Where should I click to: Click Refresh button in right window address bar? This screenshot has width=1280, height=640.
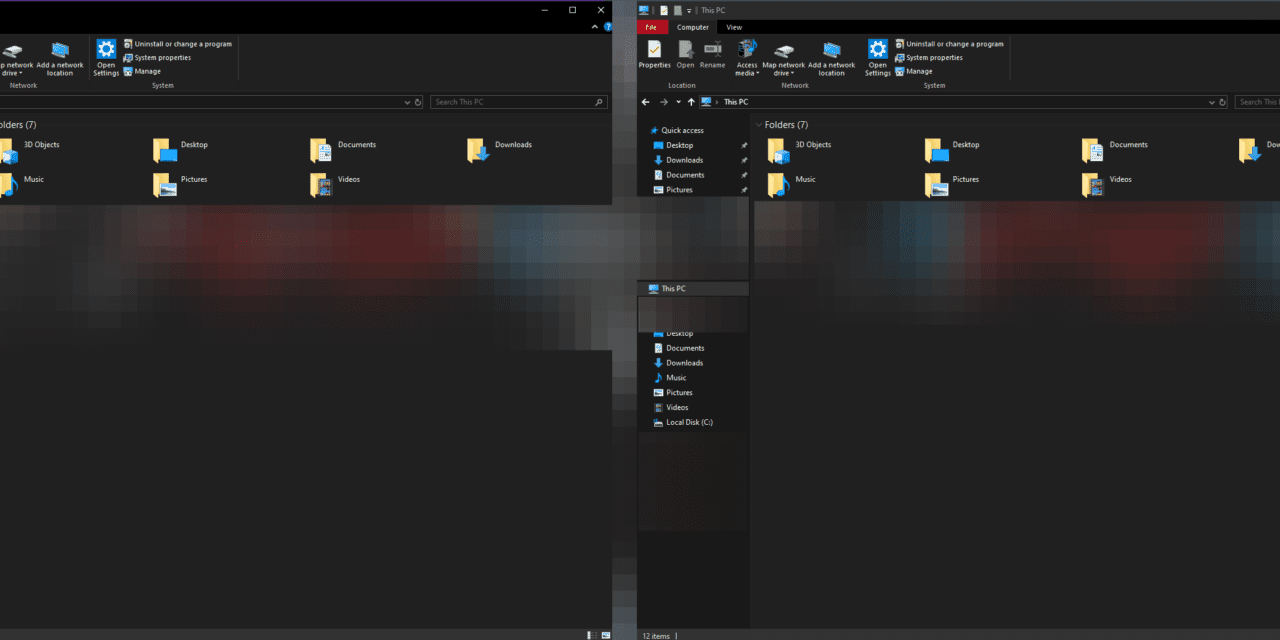(x=1222, y=102)
